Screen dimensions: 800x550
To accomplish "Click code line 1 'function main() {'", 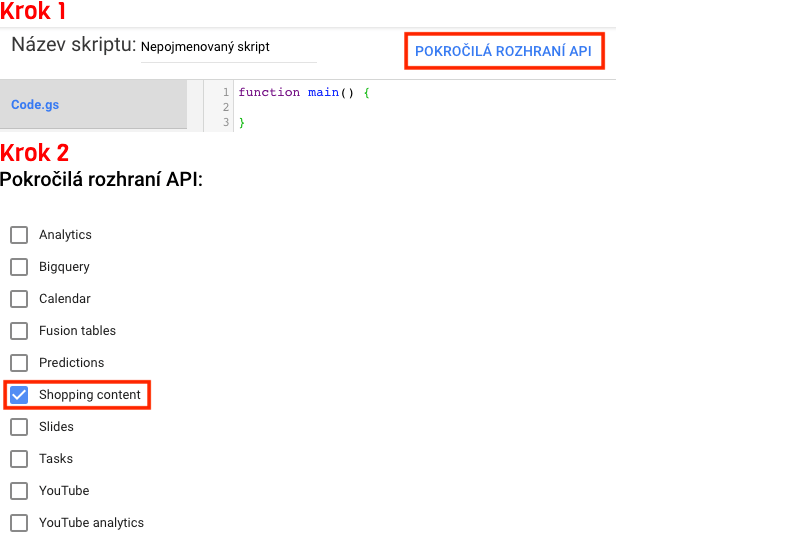I will [304, 92].
